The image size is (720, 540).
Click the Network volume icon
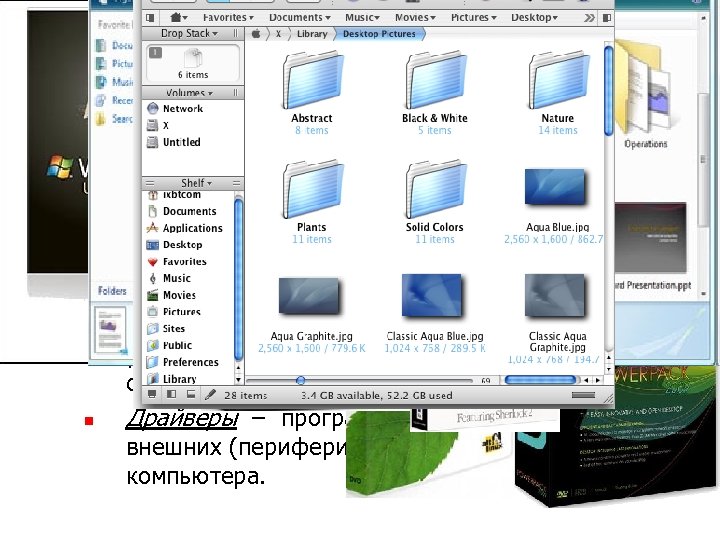coord(152,108)
